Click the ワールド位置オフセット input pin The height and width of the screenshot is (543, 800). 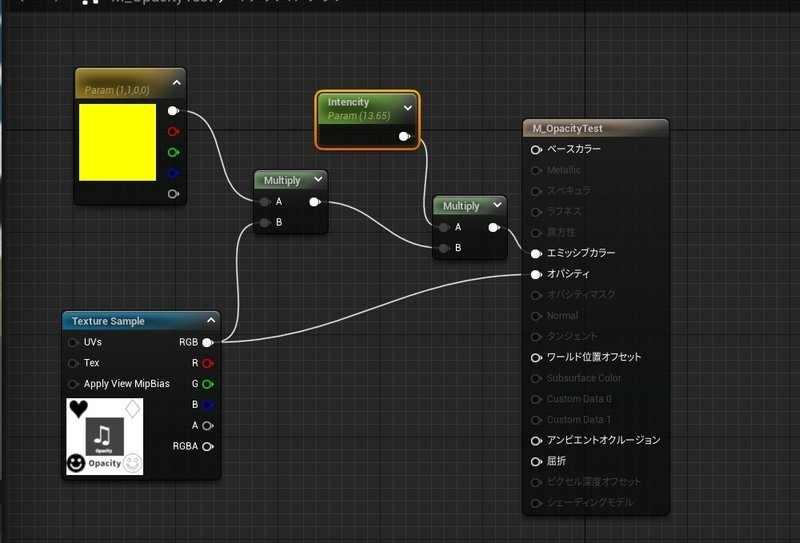[536, 358]
